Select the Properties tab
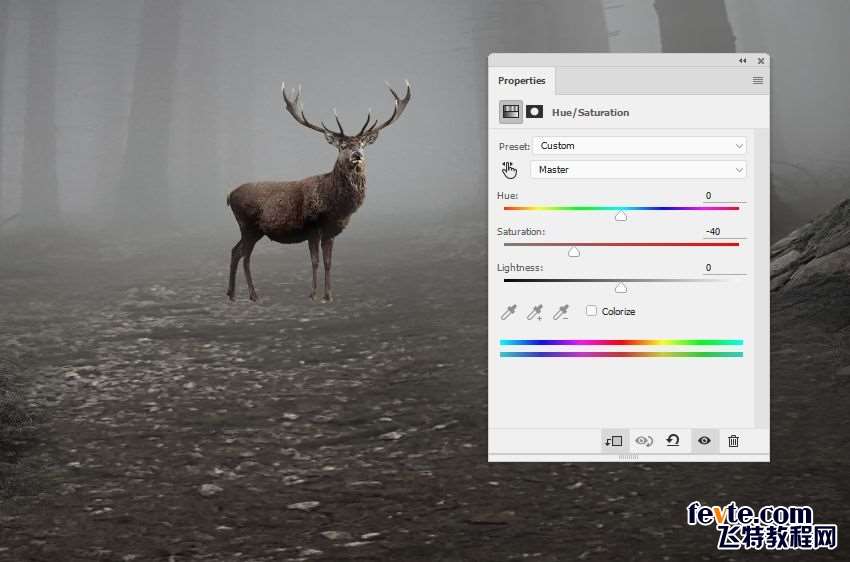850x562 pixels. coord(522,81)
